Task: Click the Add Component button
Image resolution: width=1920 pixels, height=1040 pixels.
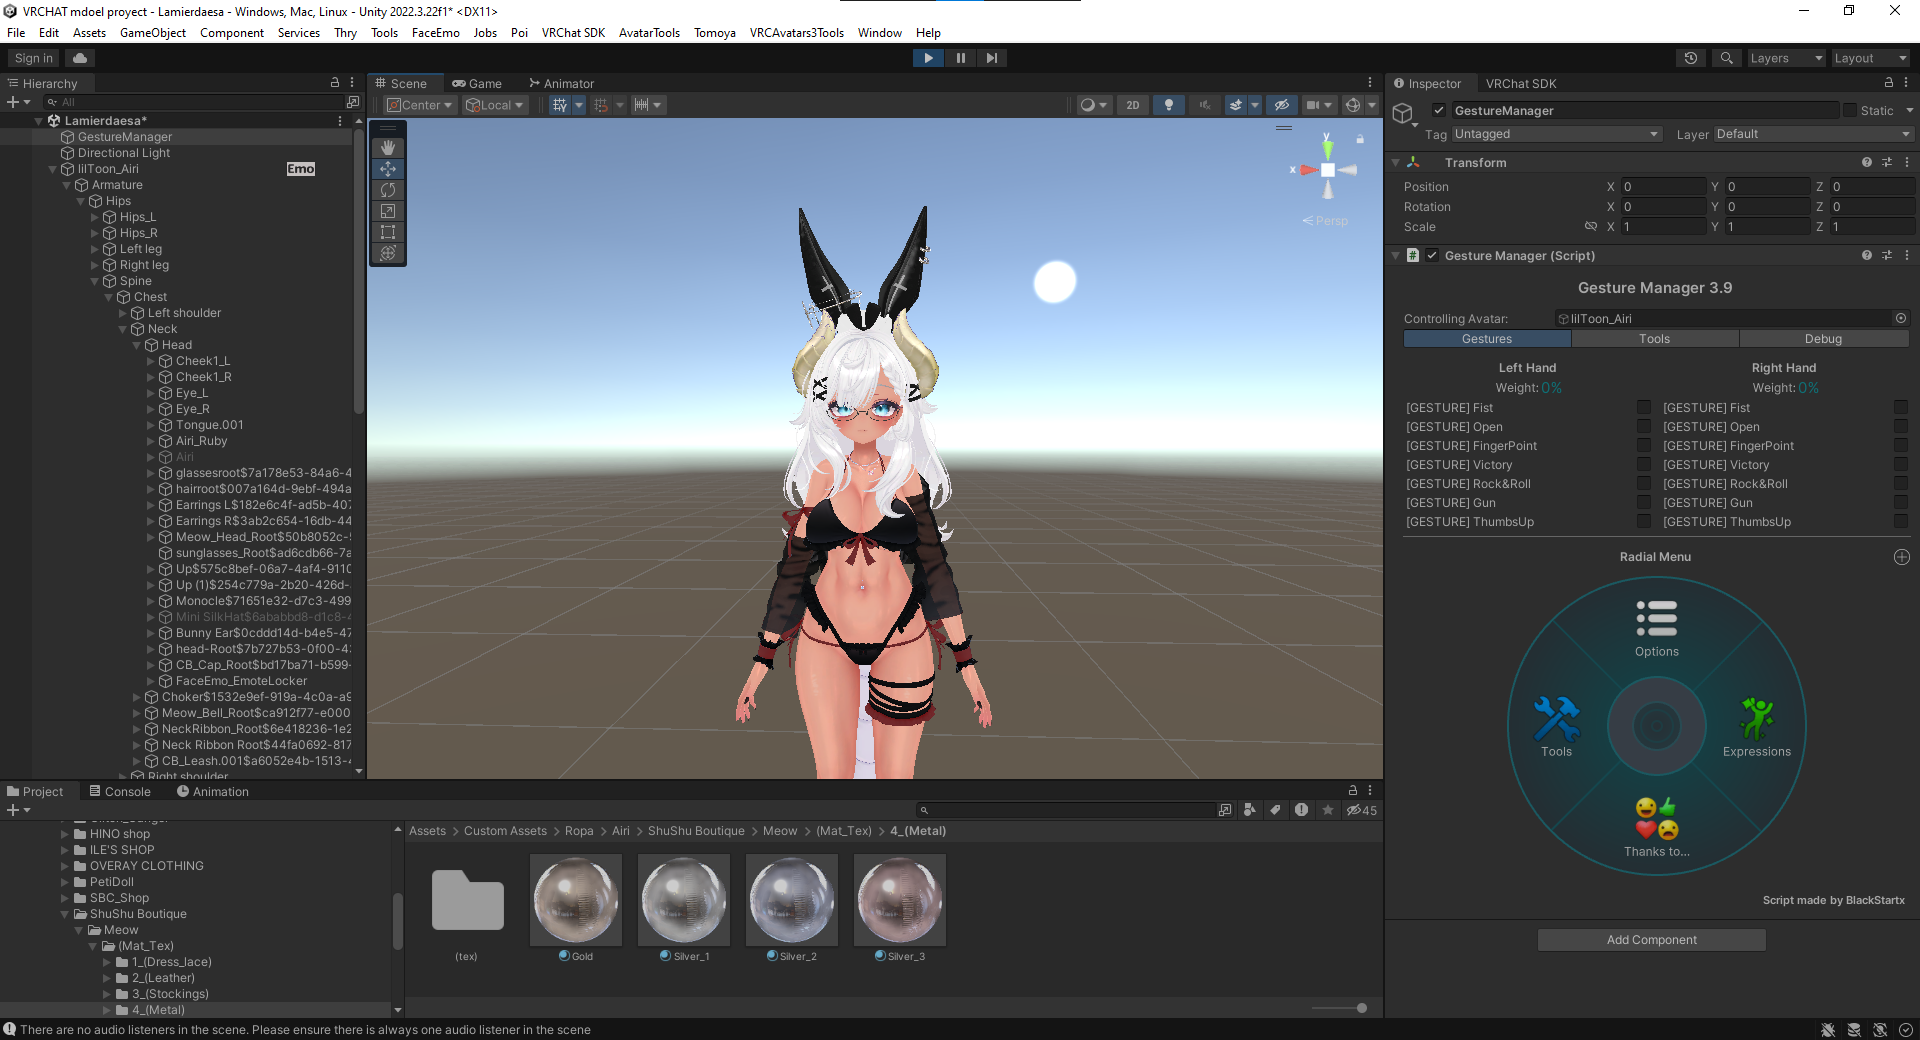Action: point(1651,940)
